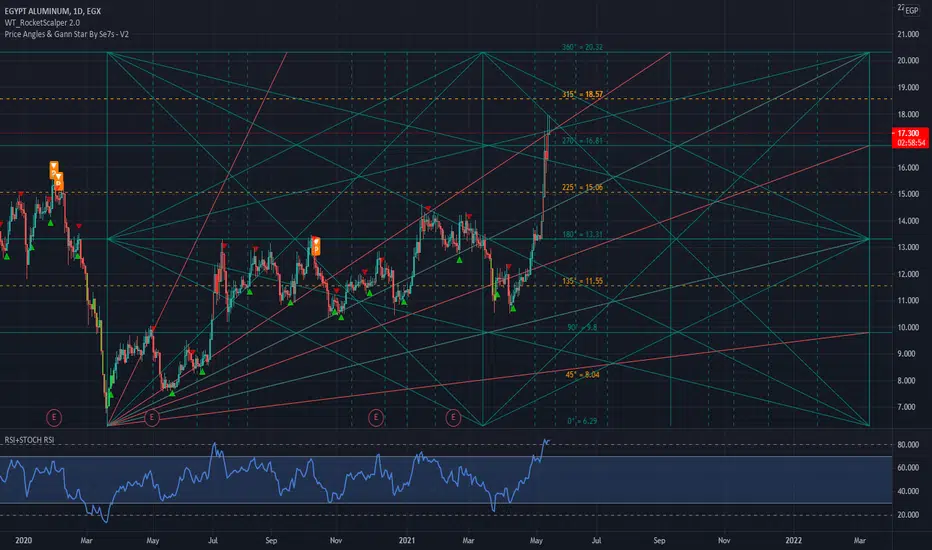
Task: Click the blue RSI line at its peak above 80
Action: 546,441
